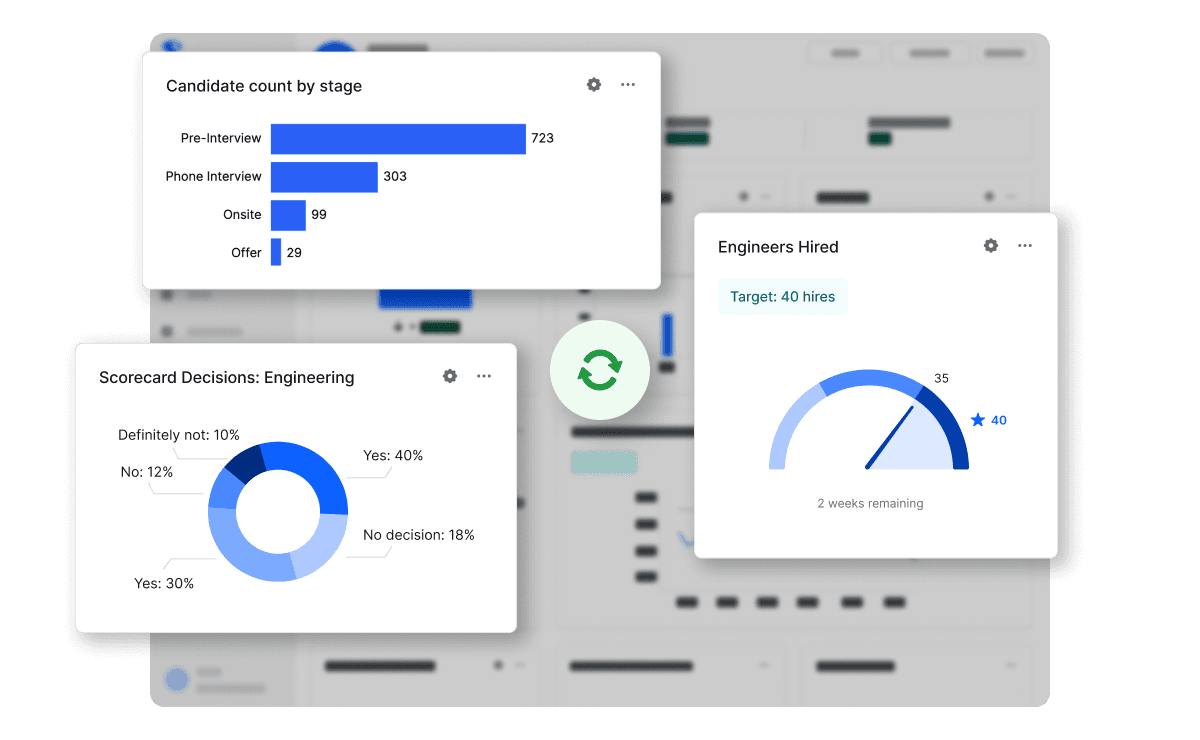Click the Pre-Interview bar in the chart
The width and height of the screenshot is (1200, 740).
coord(397,138)
